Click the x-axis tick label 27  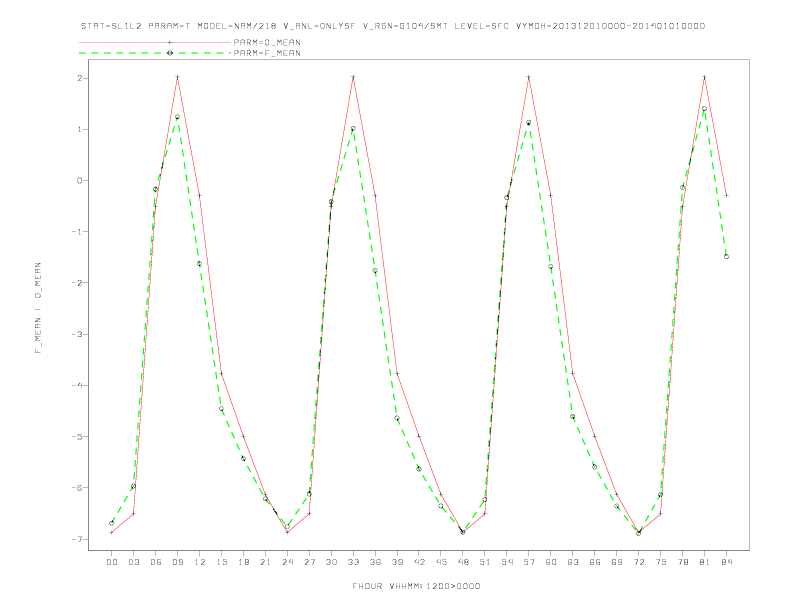point(309,562)
